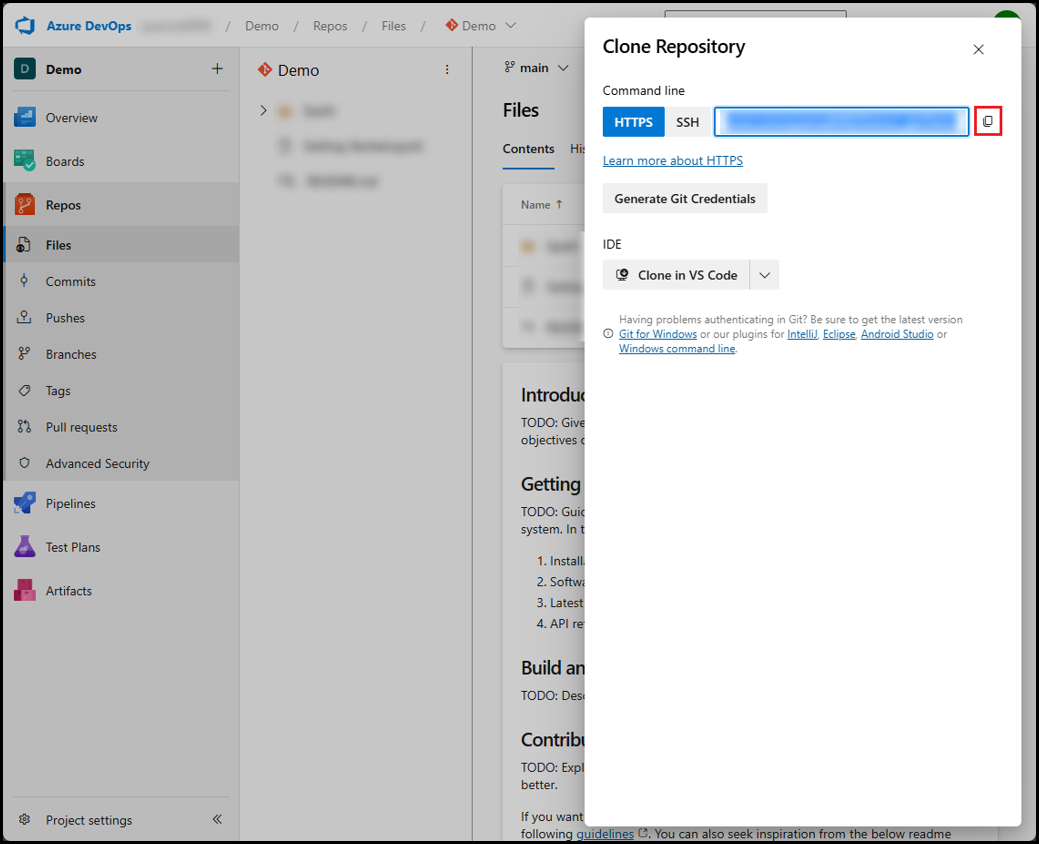1039x844 pixels.
Task: Click the Azure DevOps title text
Action: tap(89, 26)
